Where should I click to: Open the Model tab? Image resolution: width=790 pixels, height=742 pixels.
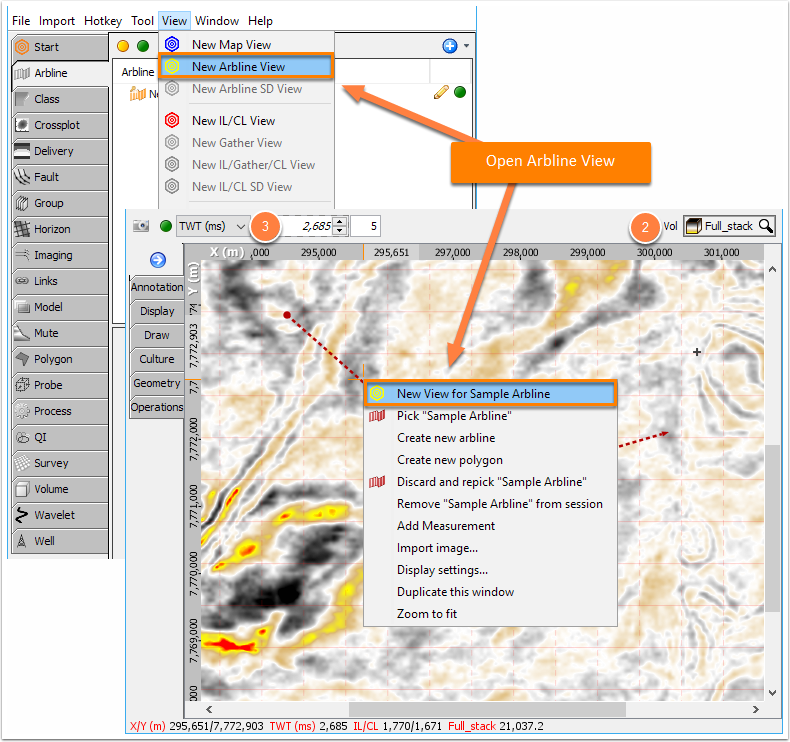59,307
